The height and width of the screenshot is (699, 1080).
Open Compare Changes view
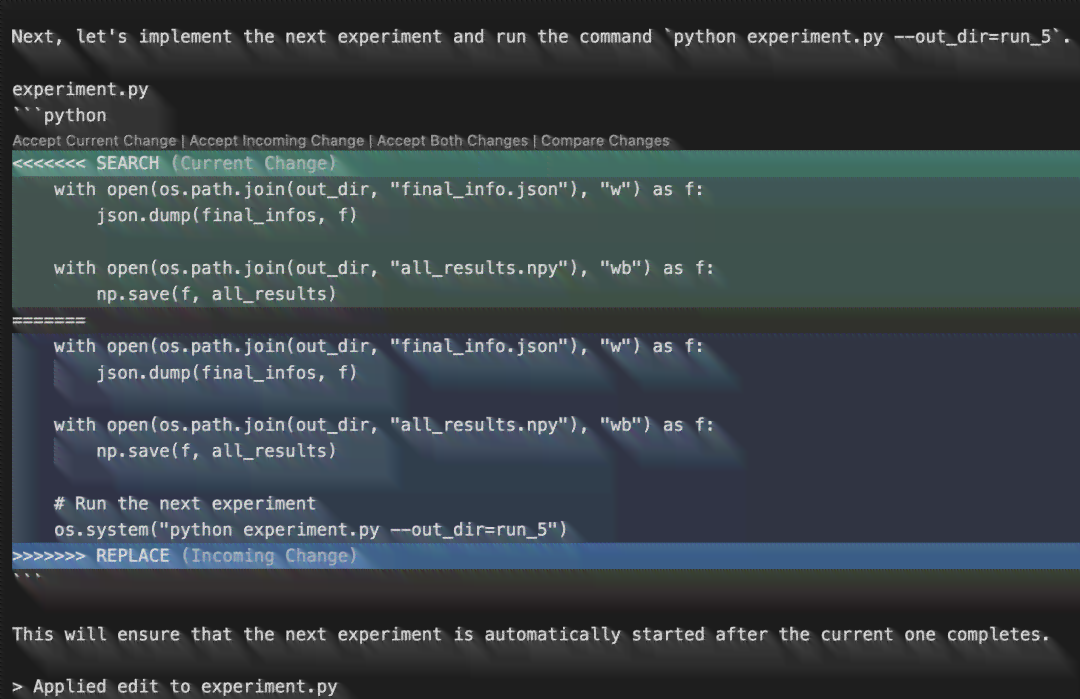[x=605, y=140]
